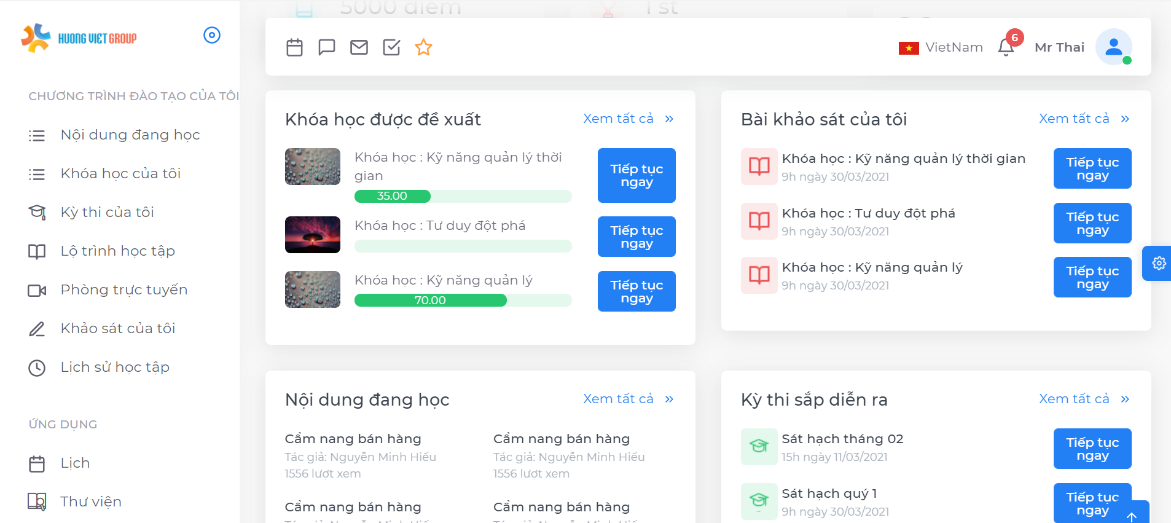This screenshot has width=1171, height=523.
Task: Continue the Tư duy đột phá survey
Action: click(x=1092, y=223)
